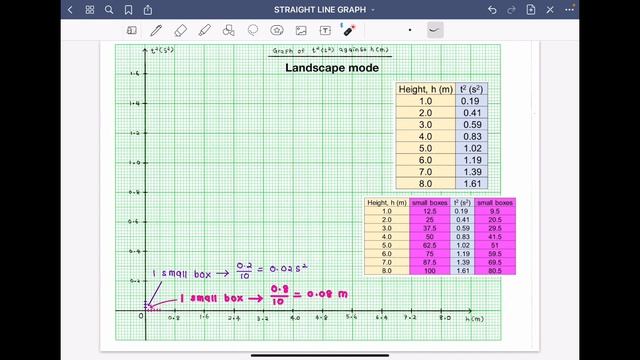Tap the handwritten 0.08 m result
This screenshot has height=360, width=640.
(x=327, y=294)
